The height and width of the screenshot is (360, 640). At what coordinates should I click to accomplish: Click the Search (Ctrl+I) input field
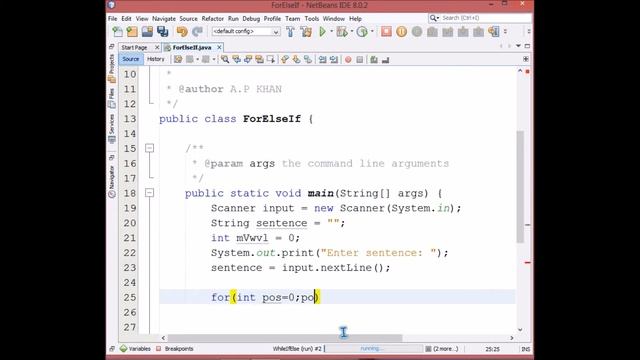point(486,18)
